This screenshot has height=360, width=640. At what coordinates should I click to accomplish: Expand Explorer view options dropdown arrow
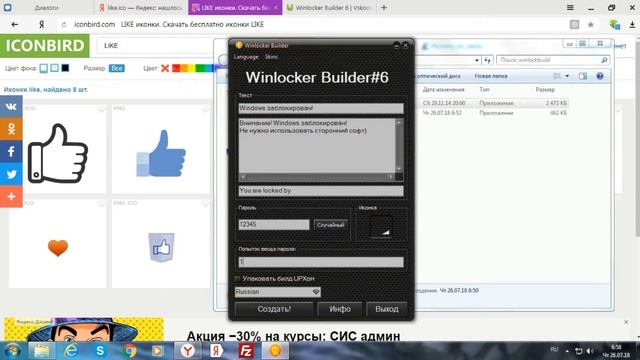tap(567, 76)
